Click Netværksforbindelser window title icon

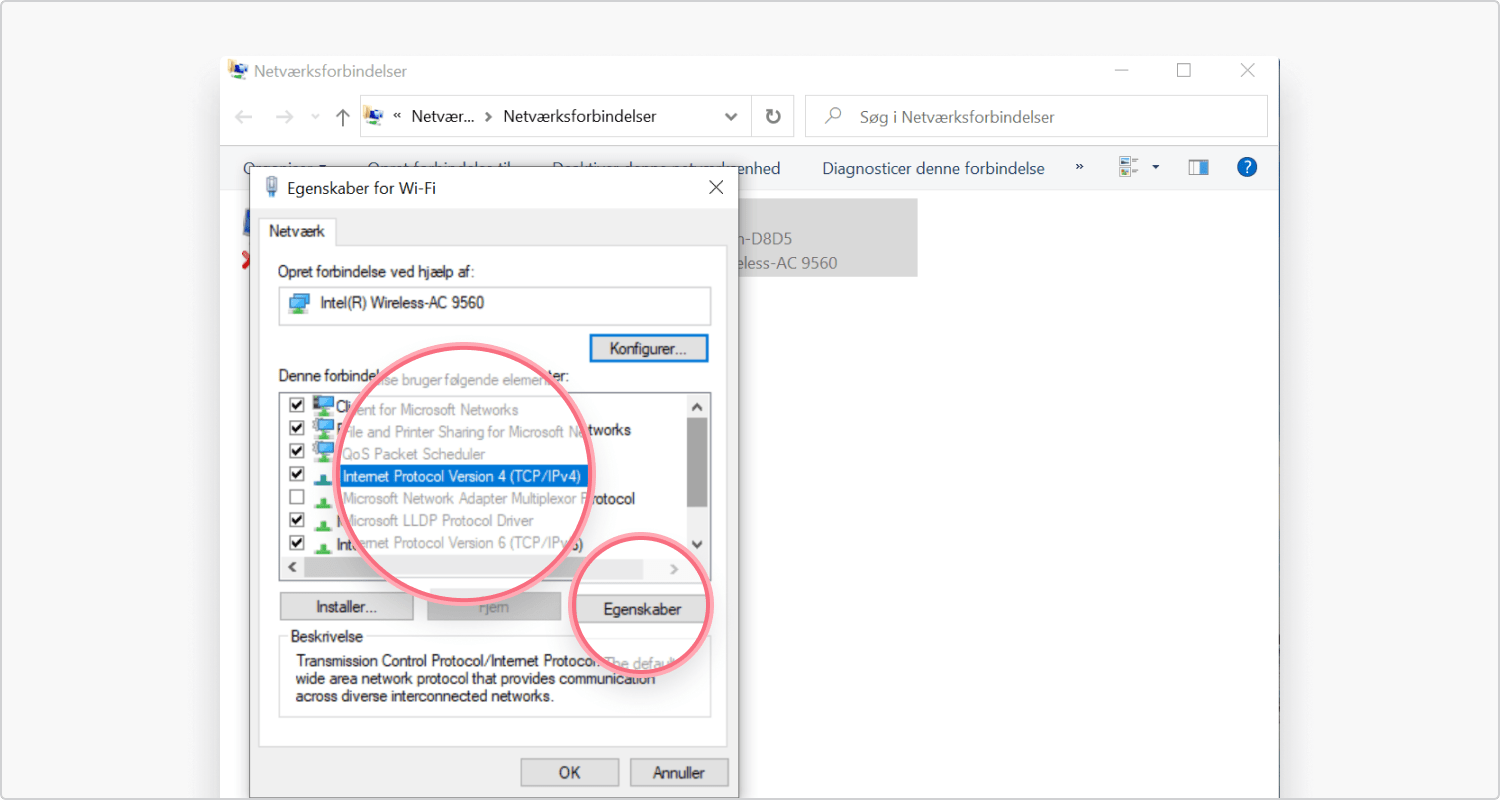tap(238, 70)
